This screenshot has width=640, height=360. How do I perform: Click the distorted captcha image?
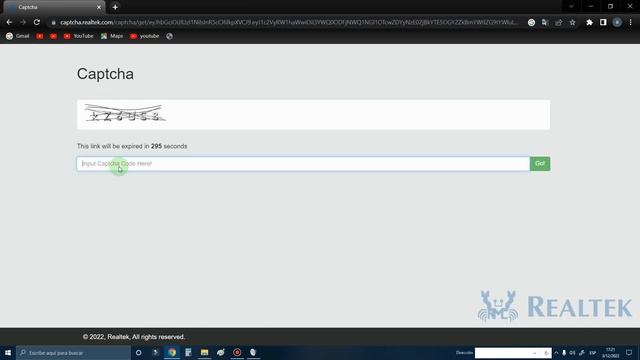click(x=125, y=113)
